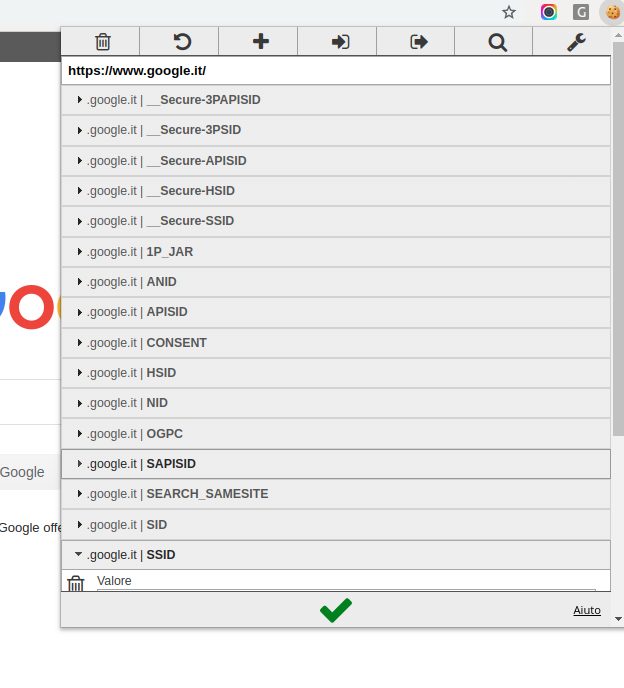Click the reset/undo arrow icon
The image size is (624, 688).
182,42
